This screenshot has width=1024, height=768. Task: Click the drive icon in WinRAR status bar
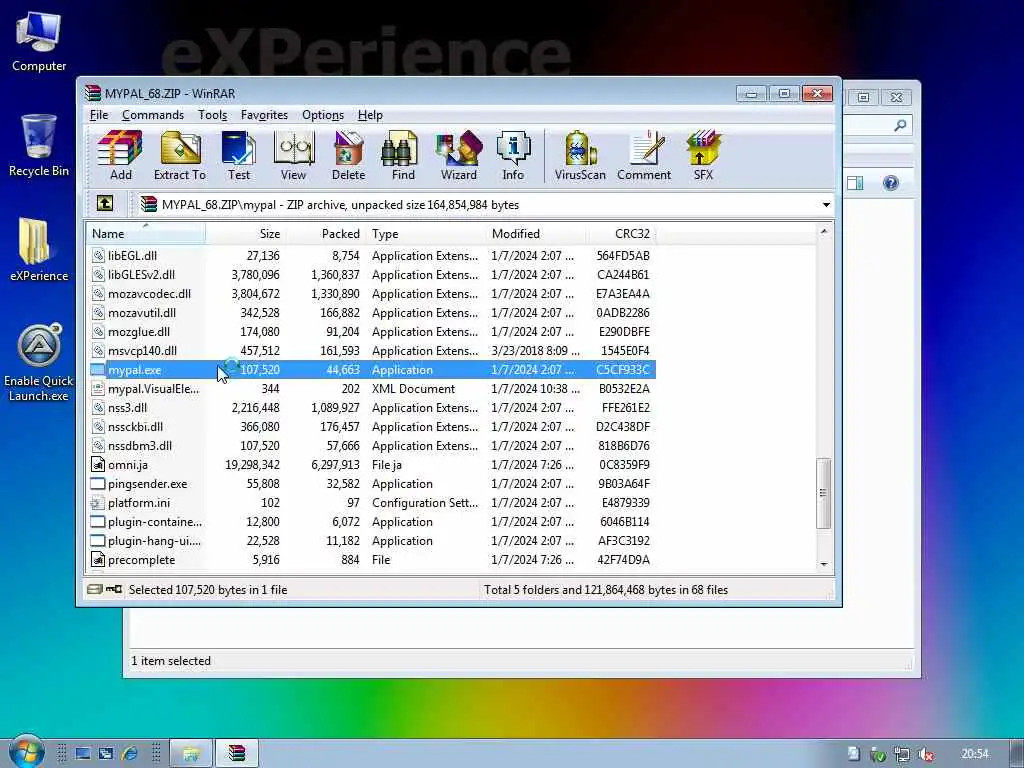[95, 589]
